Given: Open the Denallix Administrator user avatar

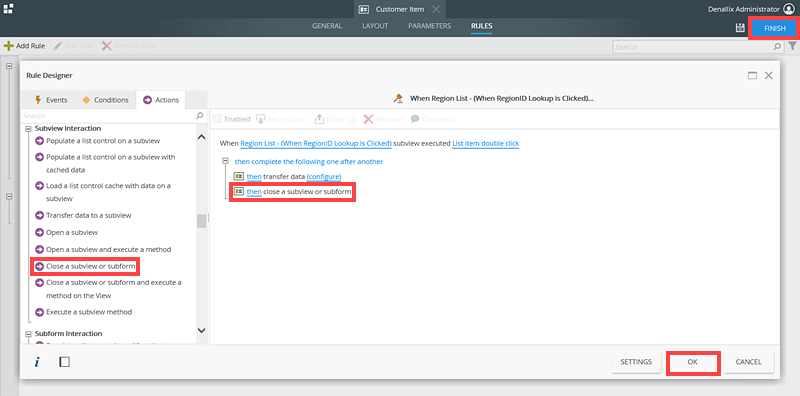Looking at the screenshot, I should [x=789, y=9].
